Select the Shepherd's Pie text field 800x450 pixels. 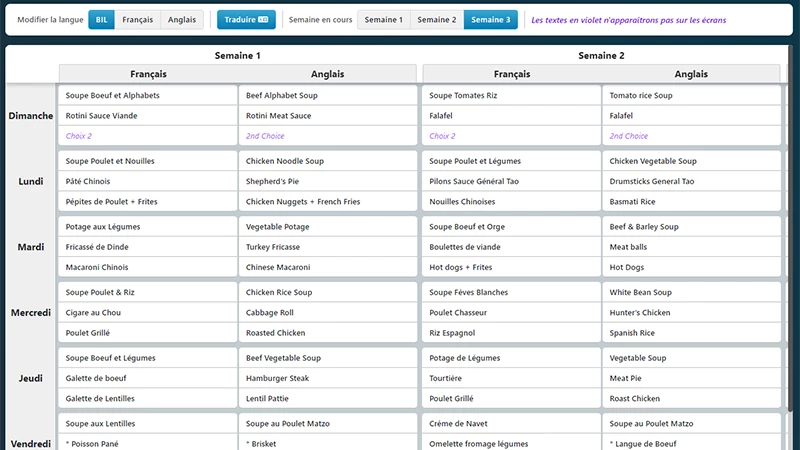tap(328, 181)
